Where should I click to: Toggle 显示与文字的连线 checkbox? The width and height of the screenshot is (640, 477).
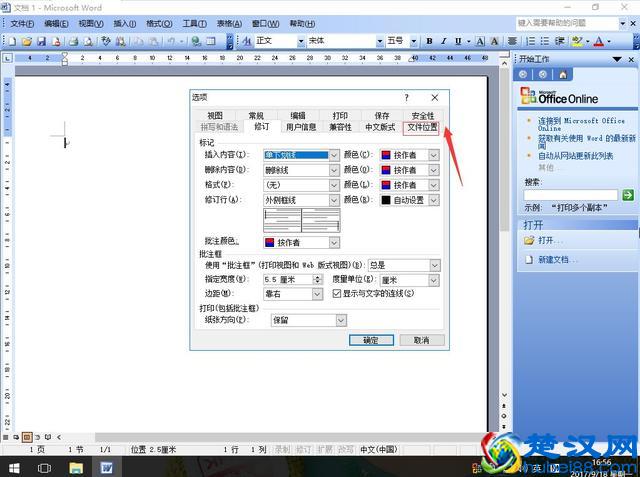[336, 293]
